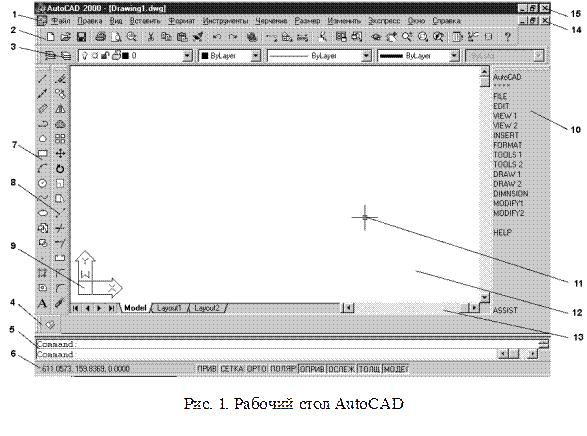Open the Черчение menu
The width and height of the screenshot is (587, 436).
[x=271, y=21]
